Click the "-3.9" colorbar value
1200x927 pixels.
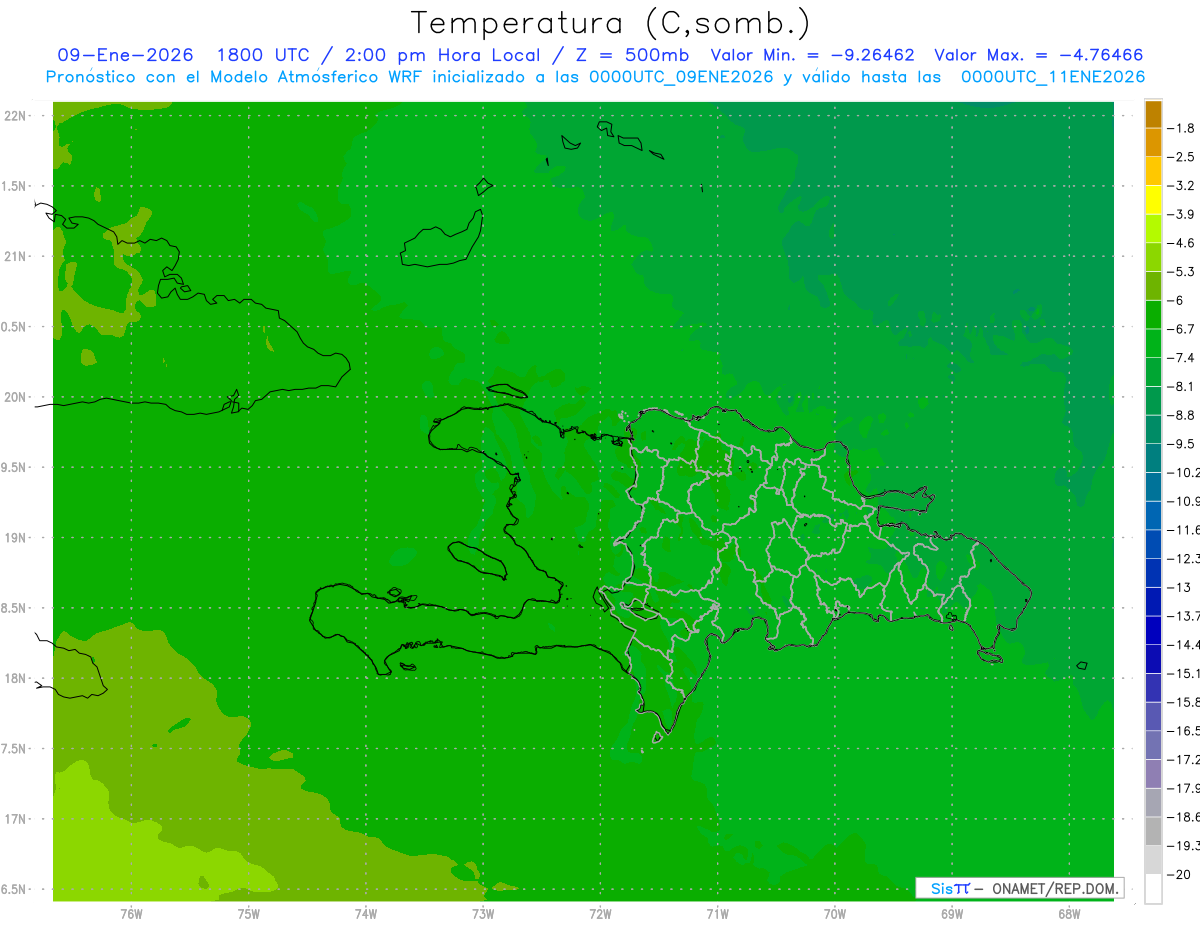pyautogui.click(x=1181, y=214)
